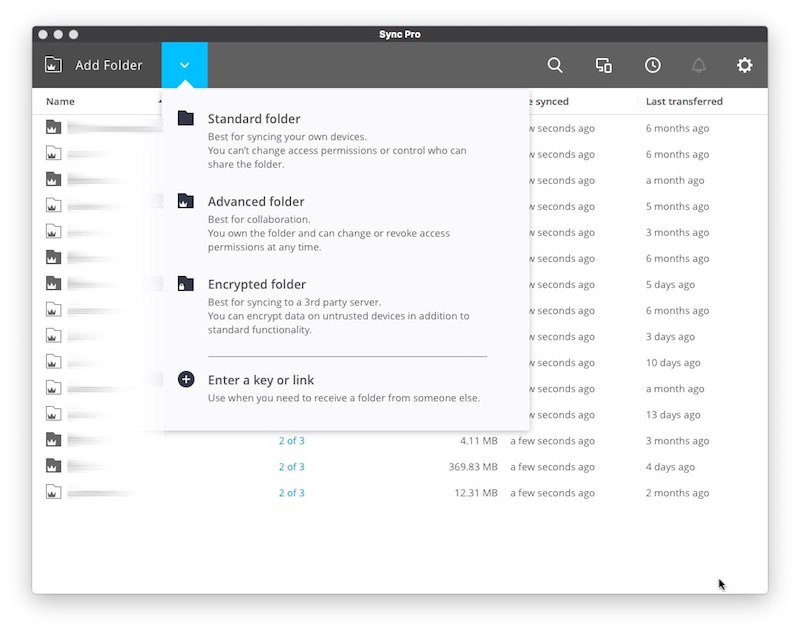Image resolution: width=800 pixels, height=632 pixels.
Task: Choose the Standard folder menu option
Action: click(x=254, y=119)
